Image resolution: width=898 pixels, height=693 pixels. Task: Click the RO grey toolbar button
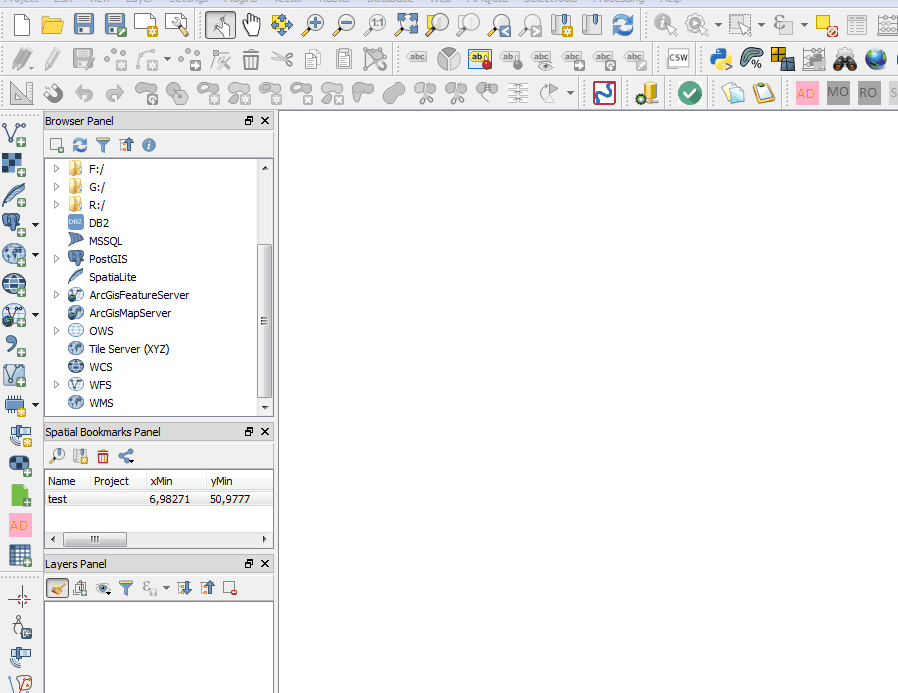(868, 93)
